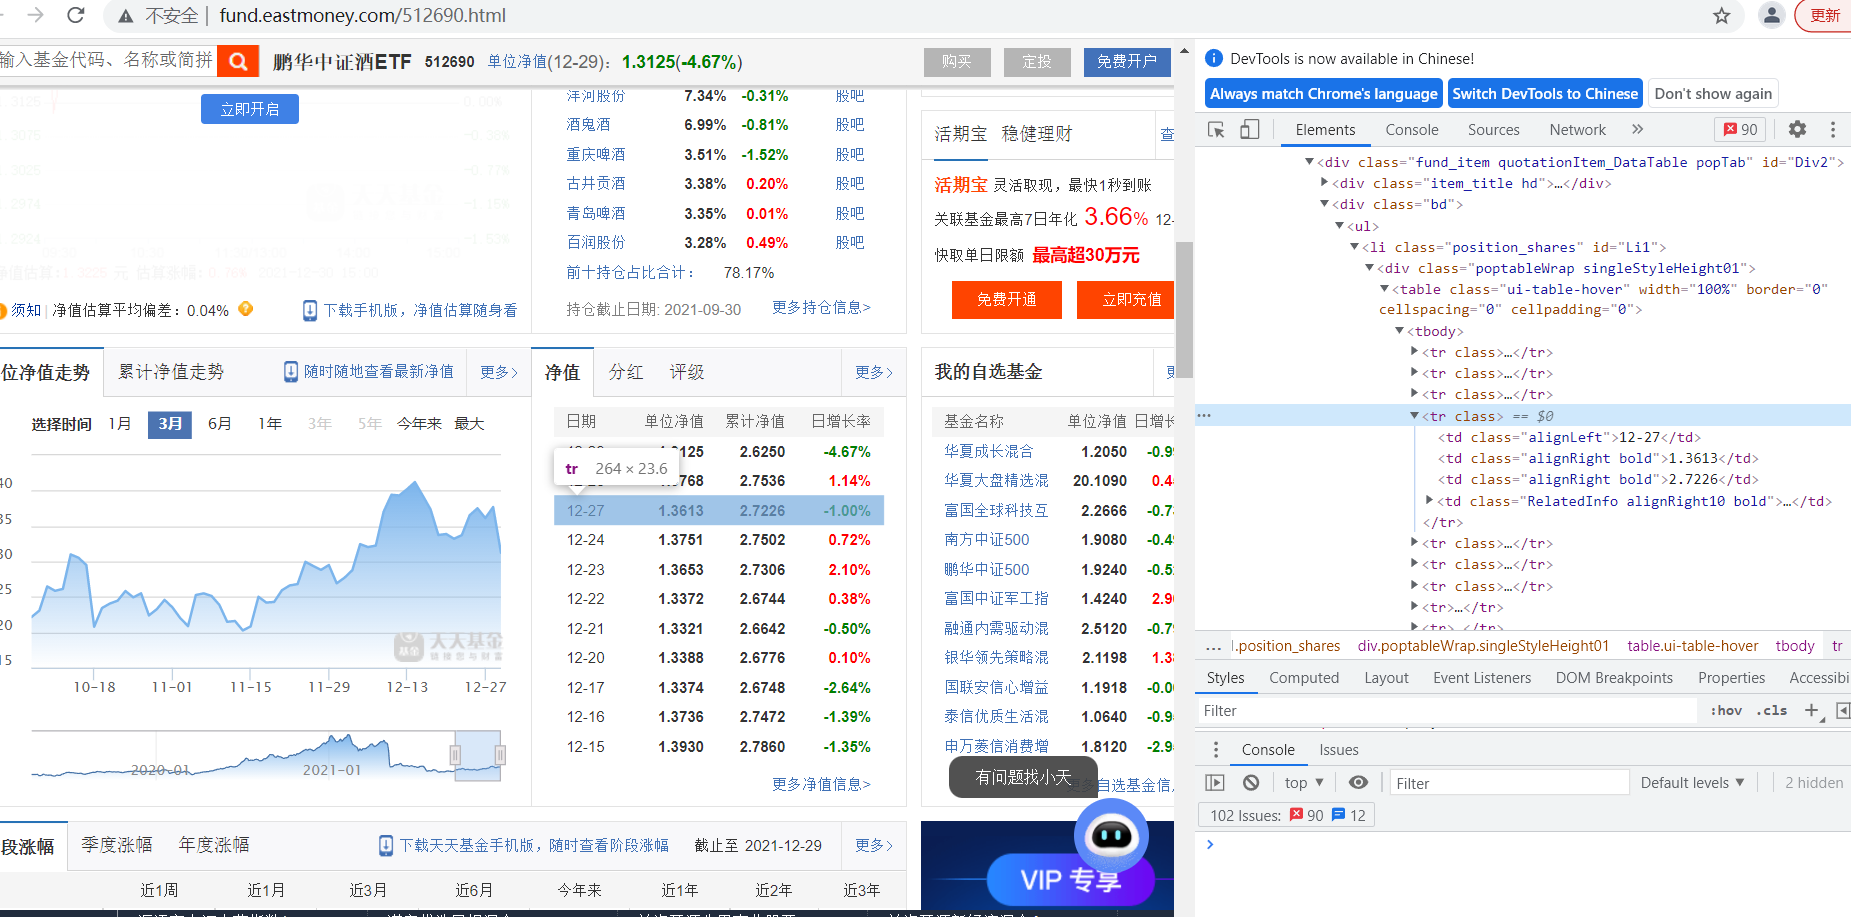Expand the div class="item_title hd" node
The height and width of the screenshot is (917, 1851).
1324,183
